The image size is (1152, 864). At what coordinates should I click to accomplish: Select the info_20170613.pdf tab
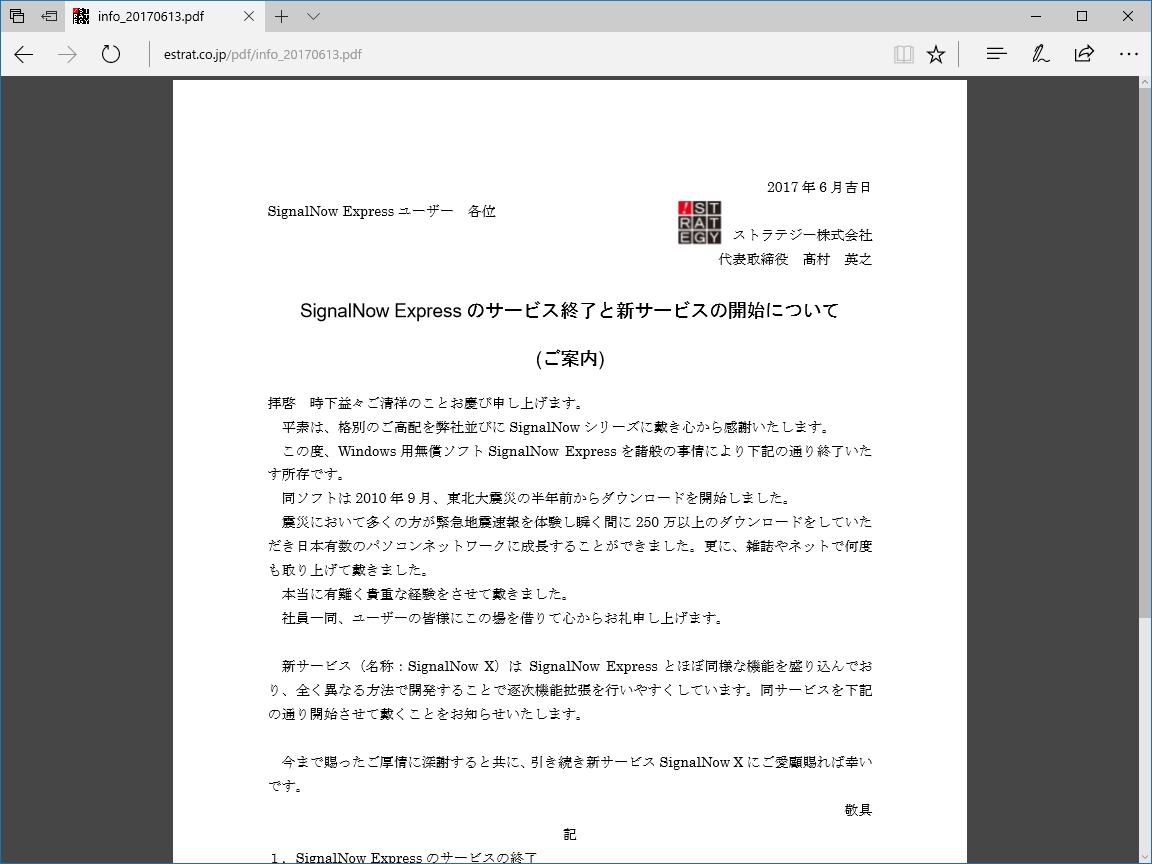coord(150,16)
